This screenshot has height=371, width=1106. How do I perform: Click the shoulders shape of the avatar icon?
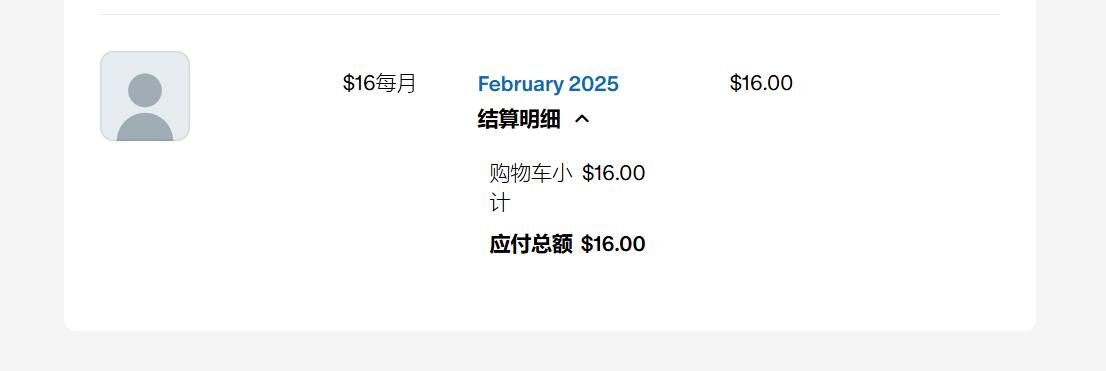[145, 127]
